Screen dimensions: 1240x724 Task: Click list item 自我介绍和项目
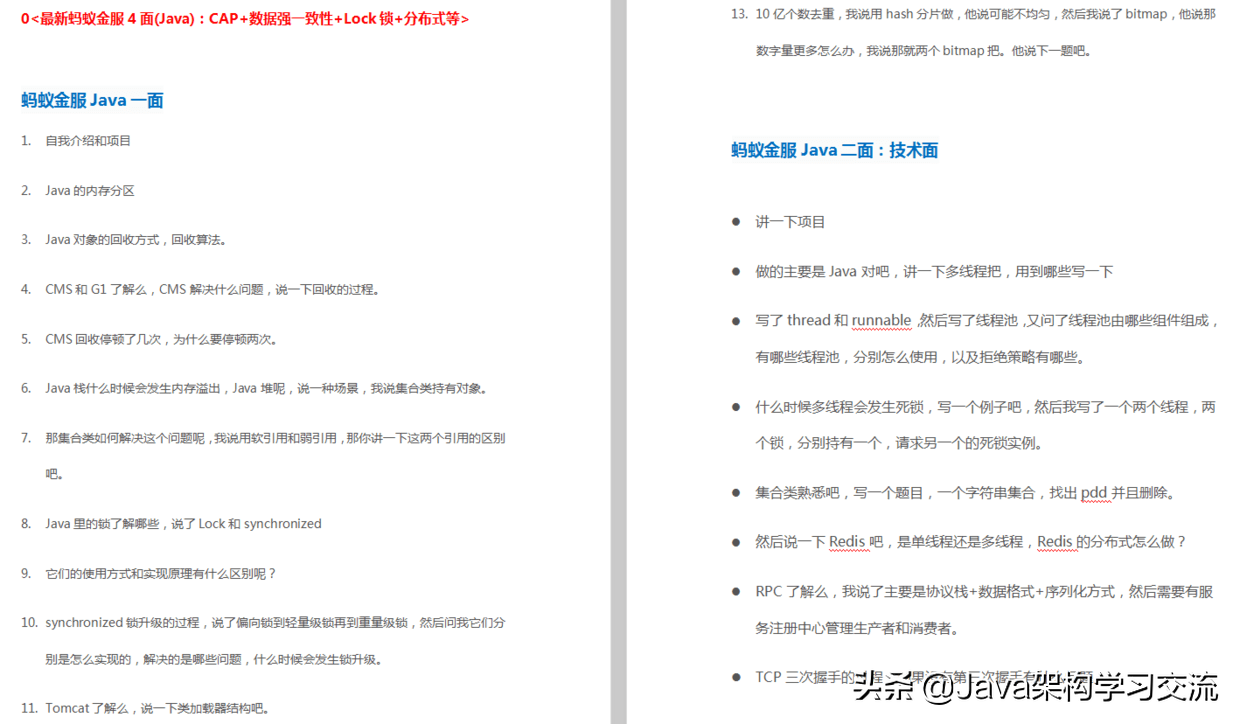point(88,141)
